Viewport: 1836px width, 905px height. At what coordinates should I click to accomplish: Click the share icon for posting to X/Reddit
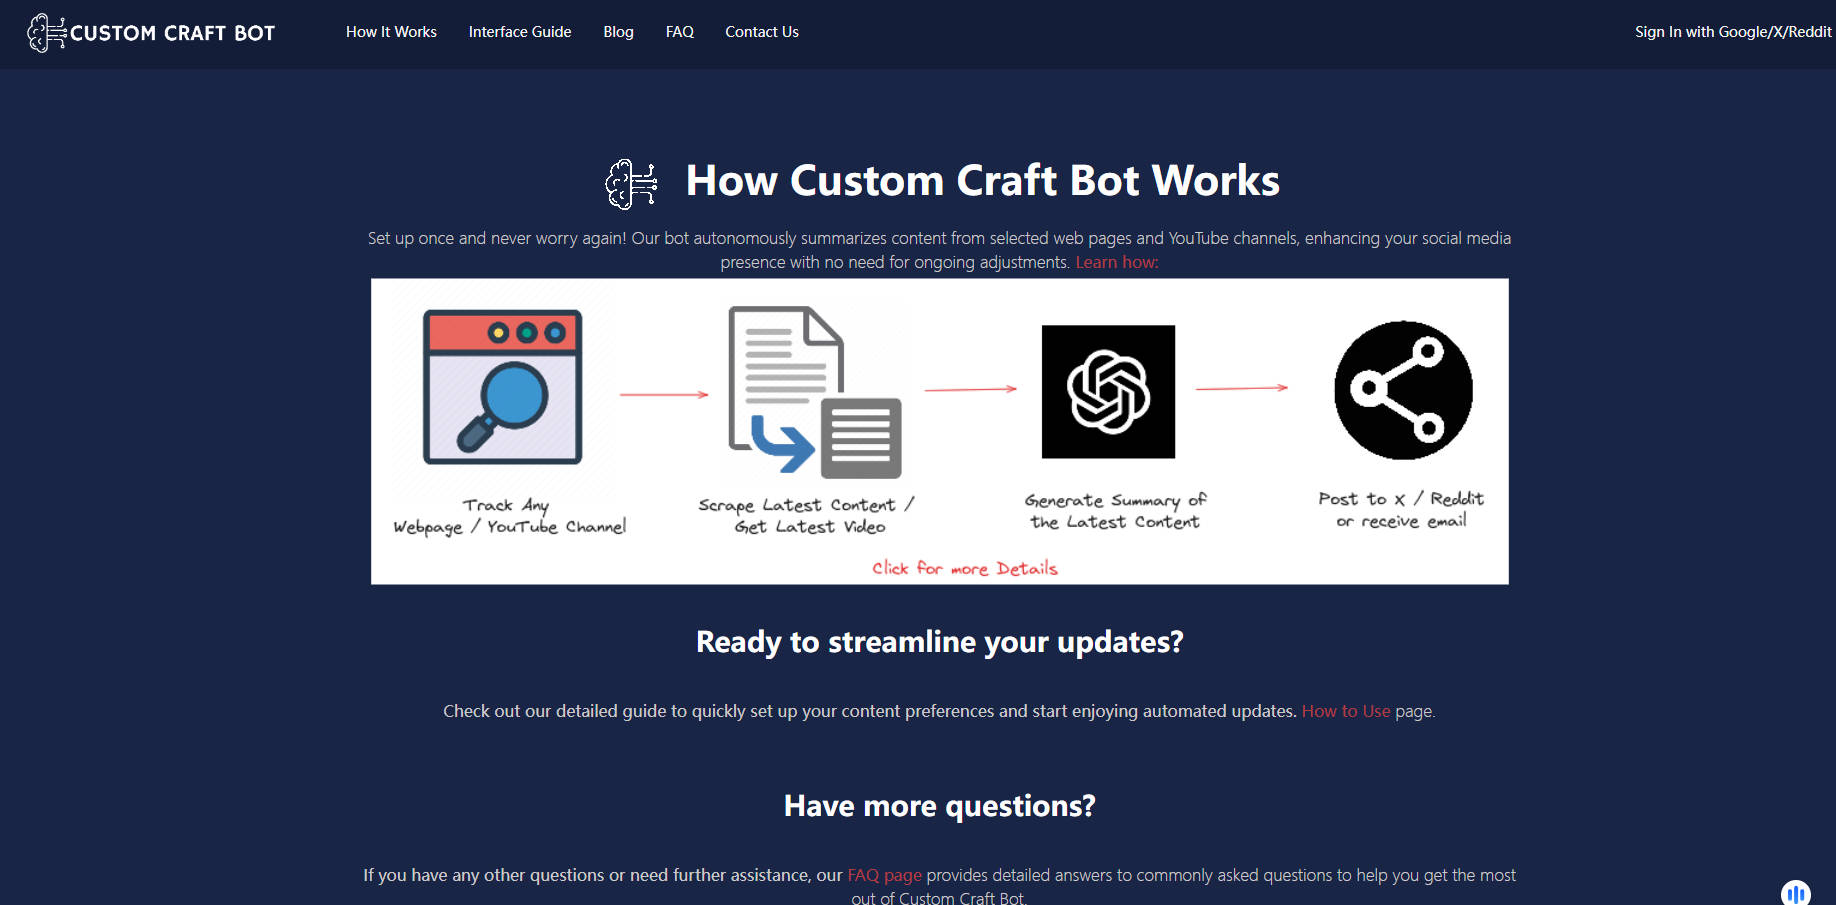[x=1403, y=391]
